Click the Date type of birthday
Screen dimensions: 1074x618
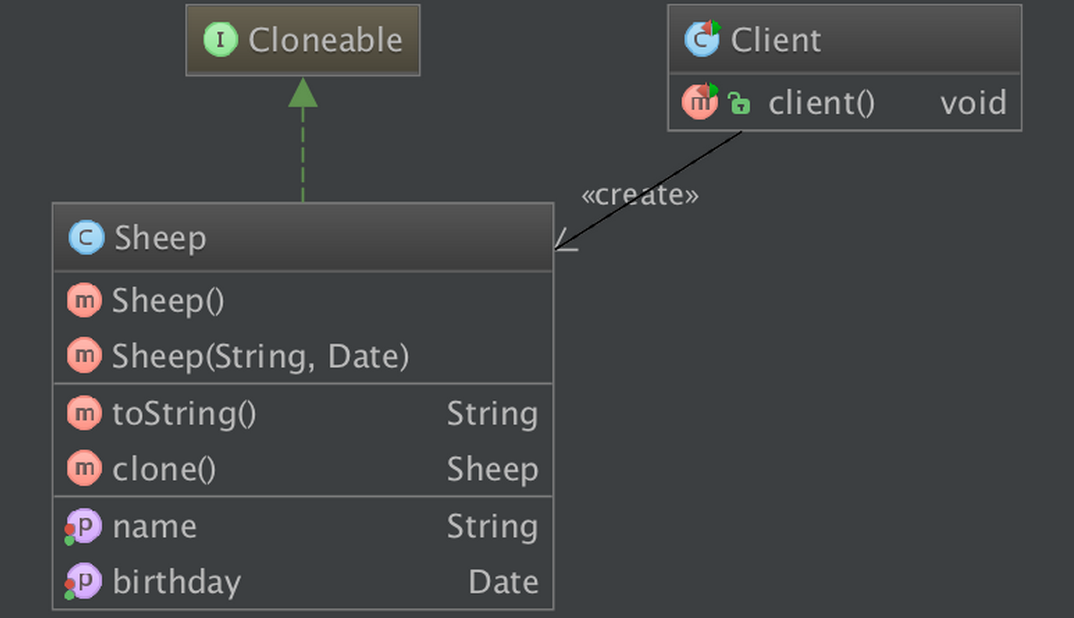503,582
